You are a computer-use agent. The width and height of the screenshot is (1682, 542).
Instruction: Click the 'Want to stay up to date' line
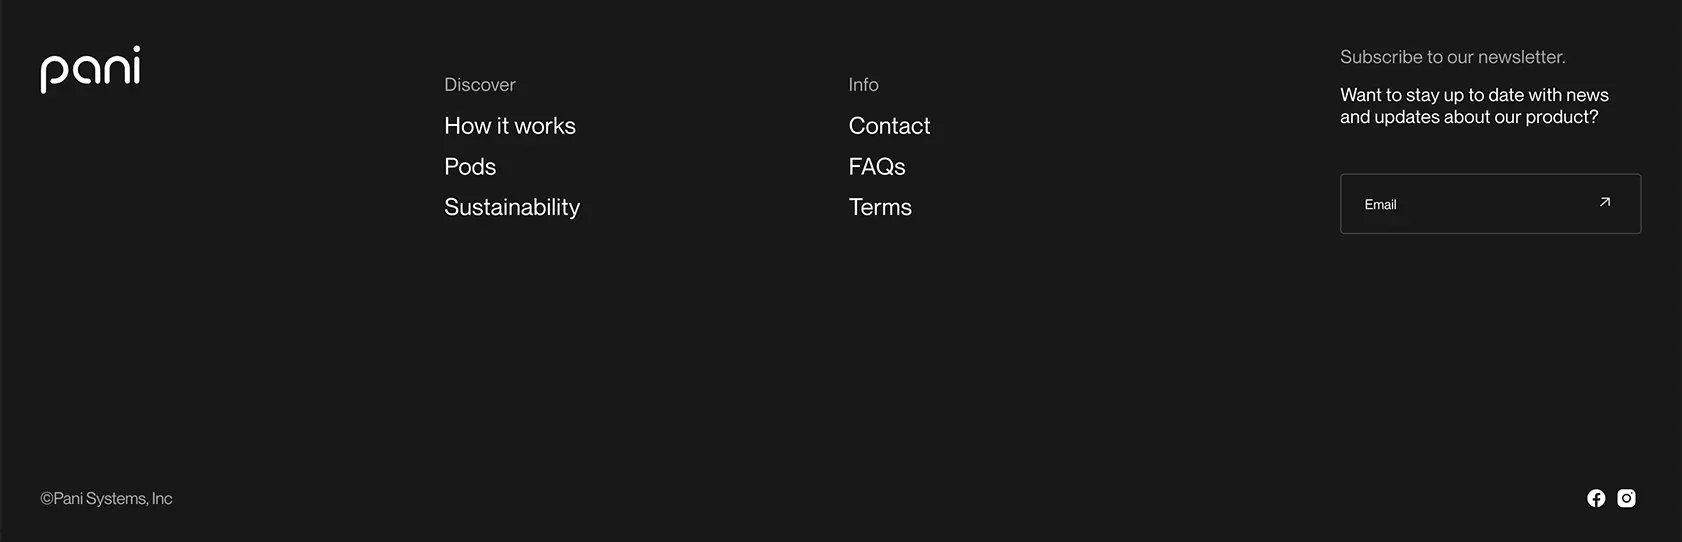(x=1474, y=95)
